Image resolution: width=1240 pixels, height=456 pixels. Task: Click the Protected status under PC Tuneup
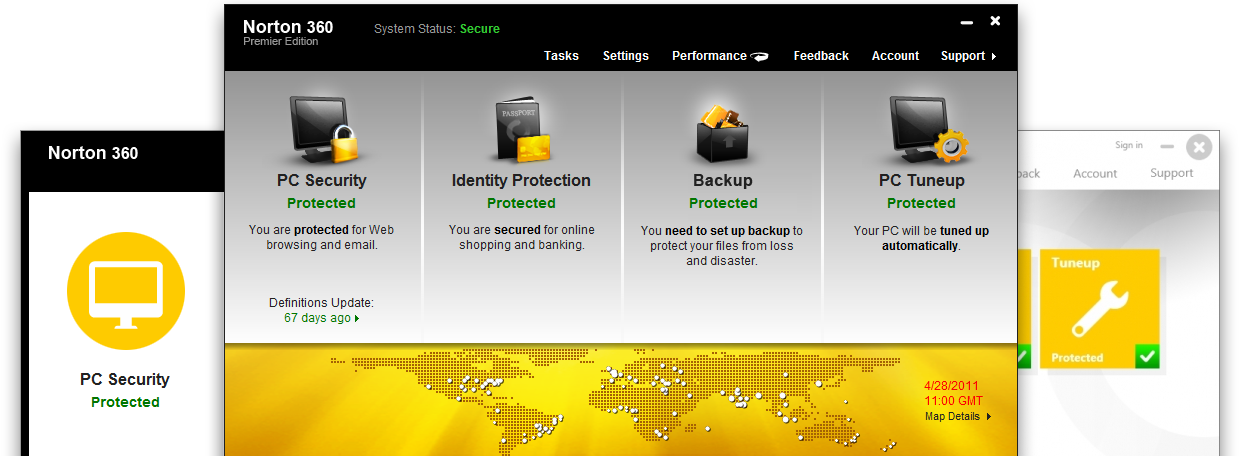[921, 203]
